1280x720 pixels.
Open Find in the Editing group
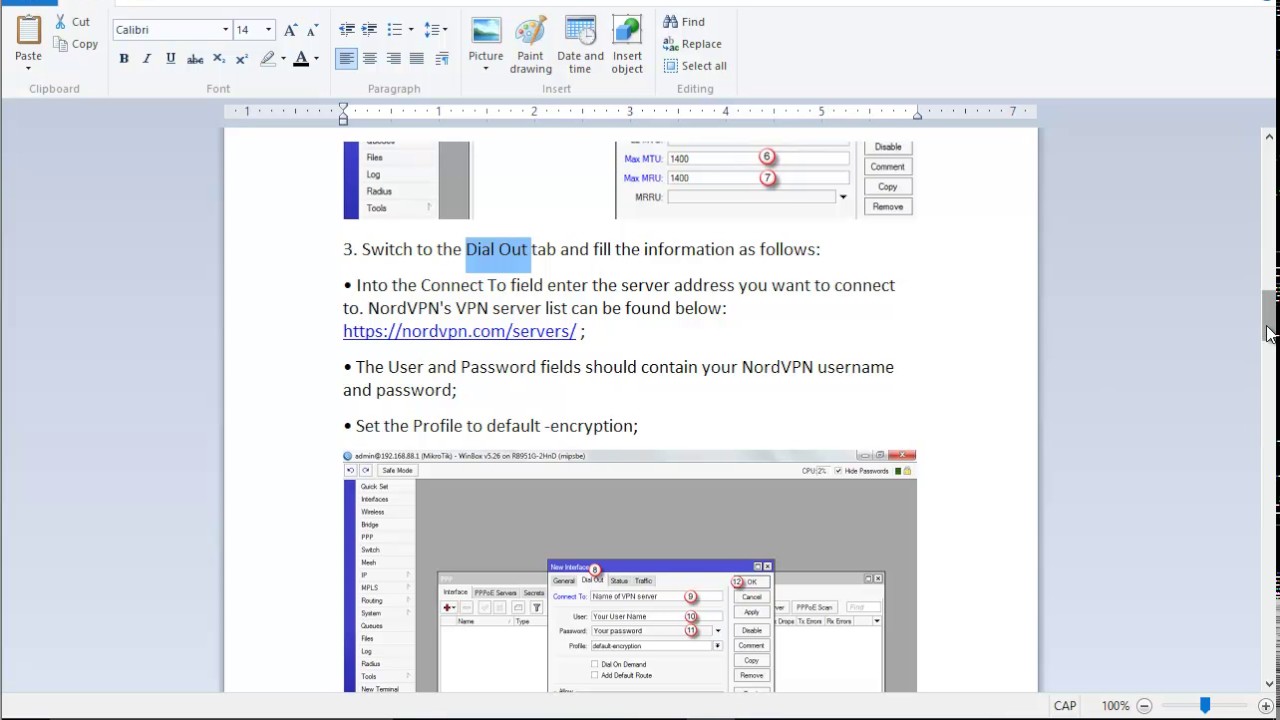click(x=684, y=21)
